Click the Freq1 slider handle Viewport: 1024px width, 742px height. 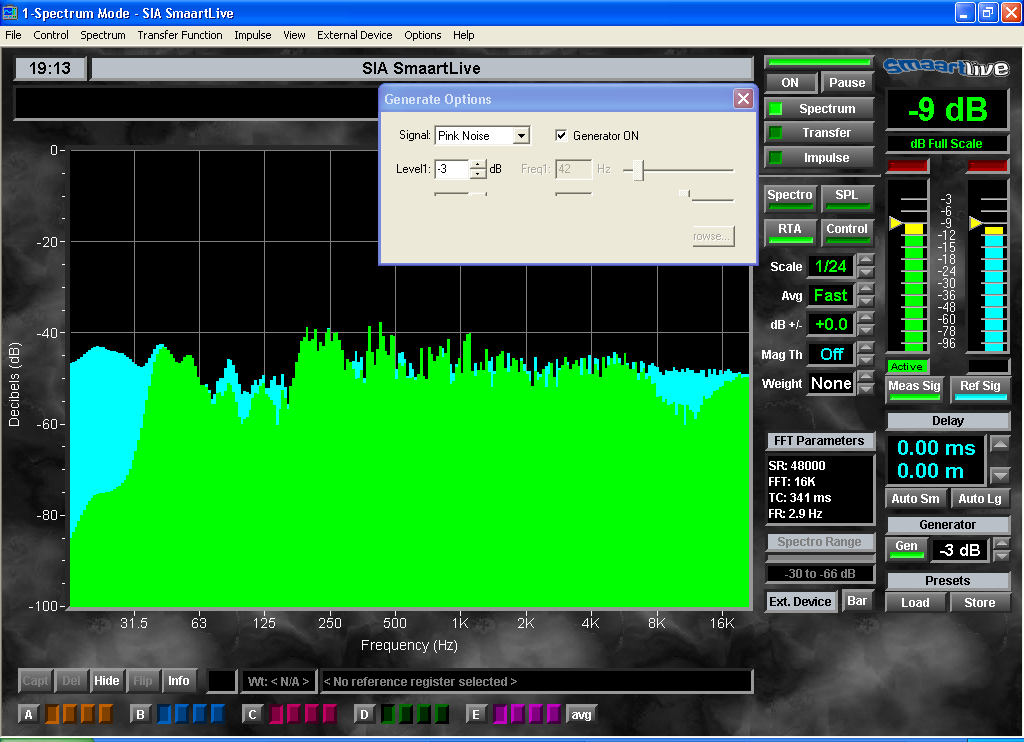tap(637, 170)
